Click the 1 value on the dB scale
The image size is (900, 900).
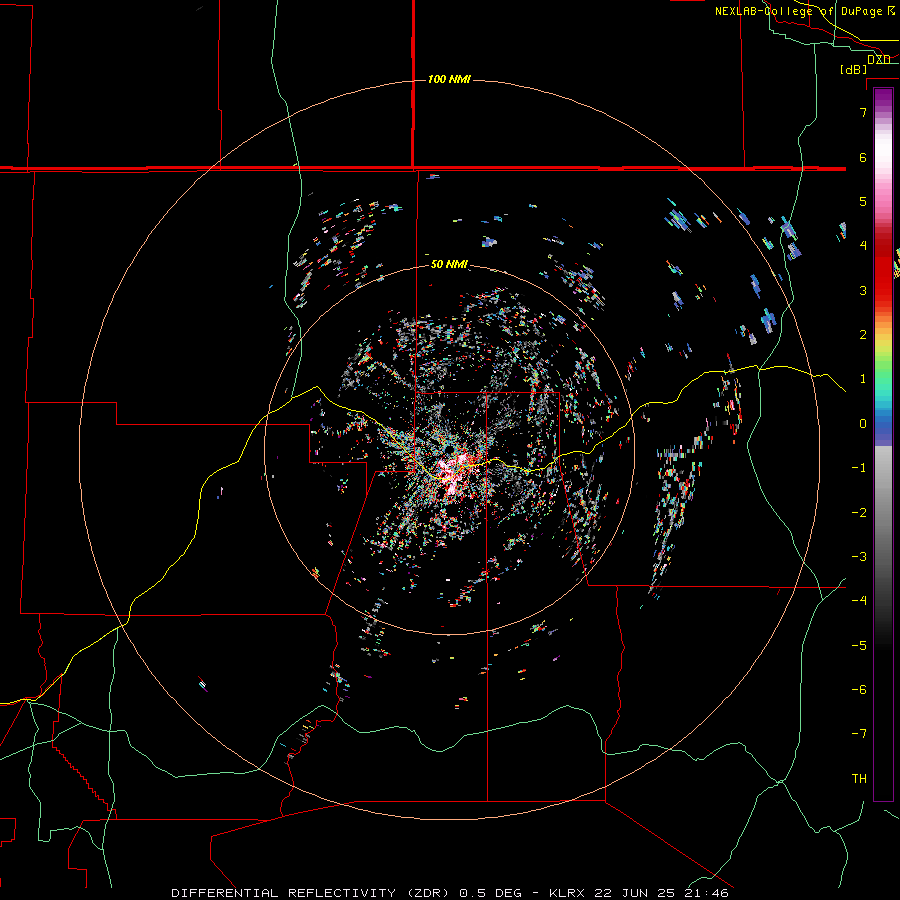click(863, 379)
